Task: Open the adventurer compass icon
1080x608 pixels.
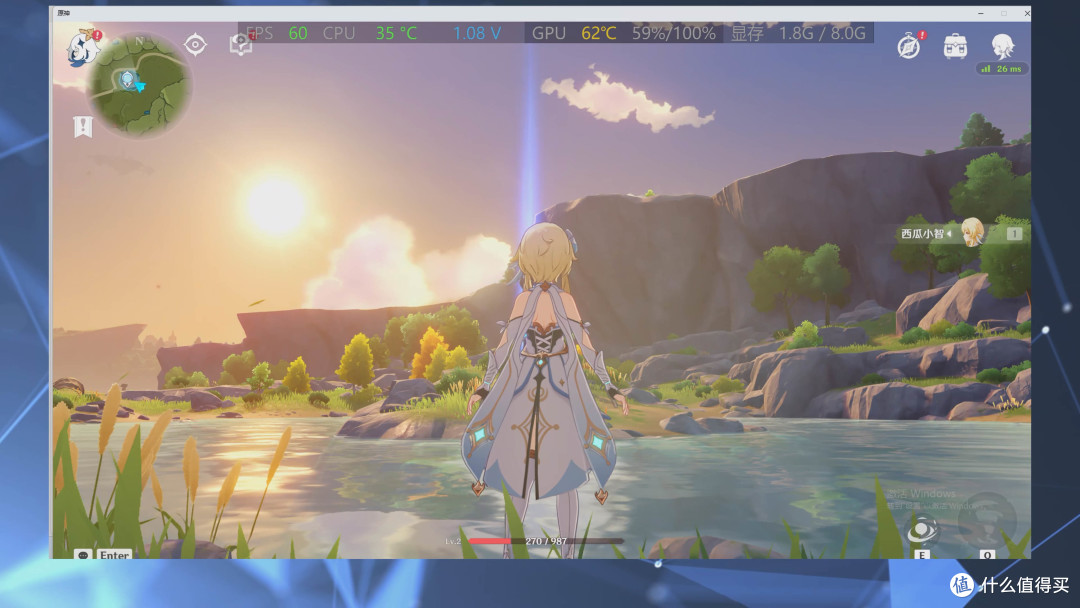Action: pos(908,46)
